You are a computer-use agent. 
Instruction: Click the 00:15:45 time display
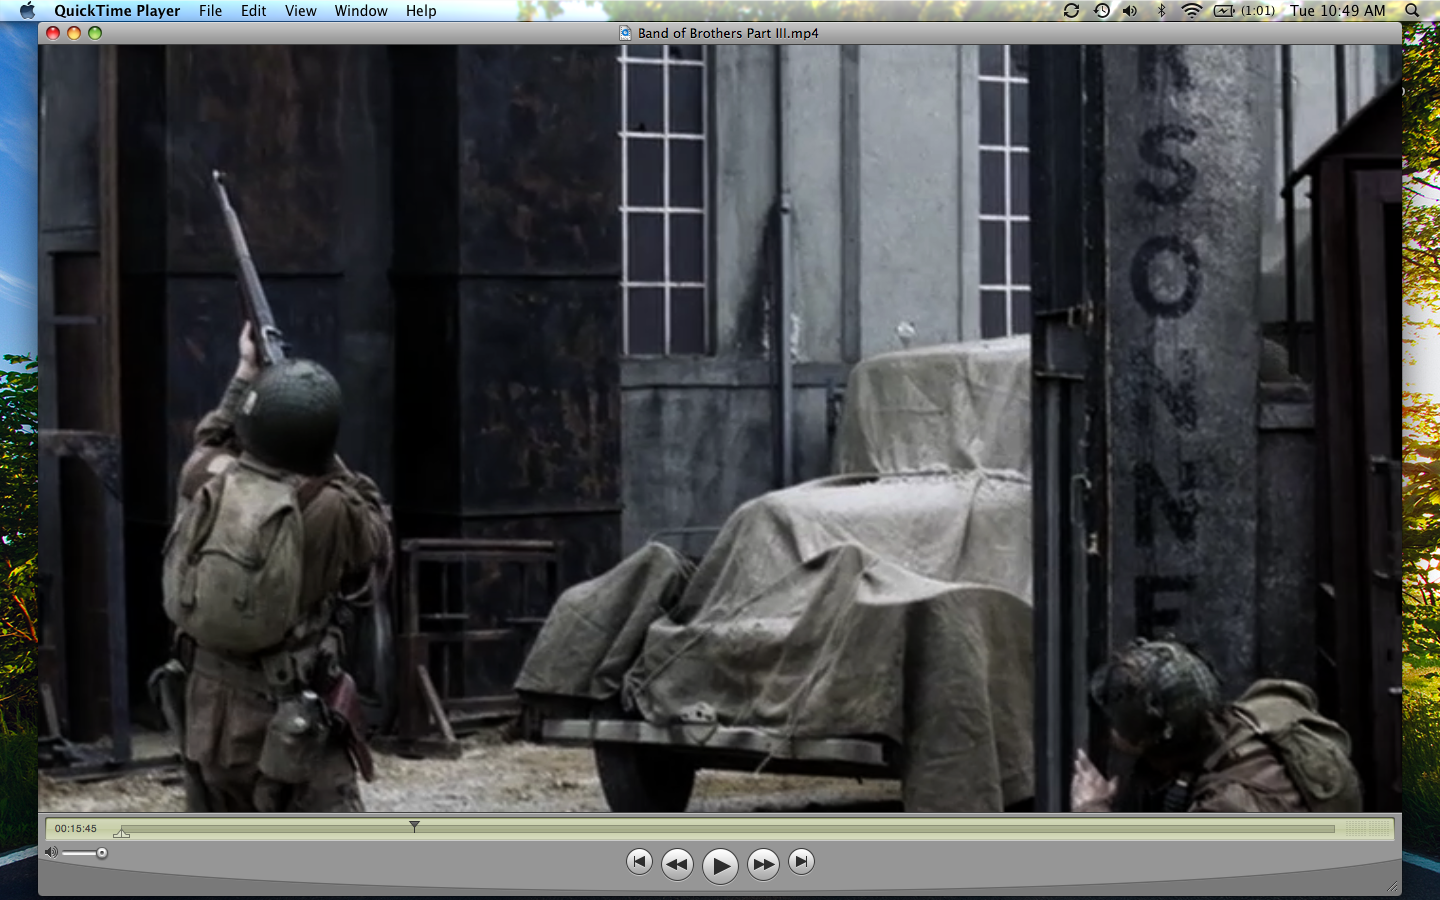76,828
